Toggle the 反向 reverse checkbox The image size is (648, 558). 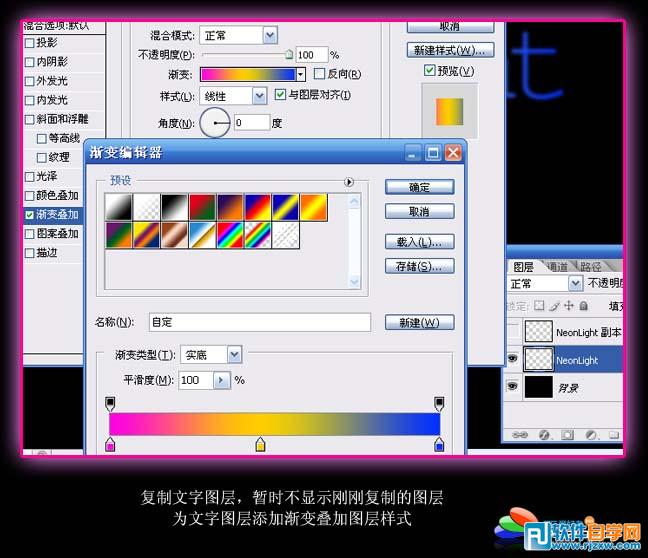point(319,74)
